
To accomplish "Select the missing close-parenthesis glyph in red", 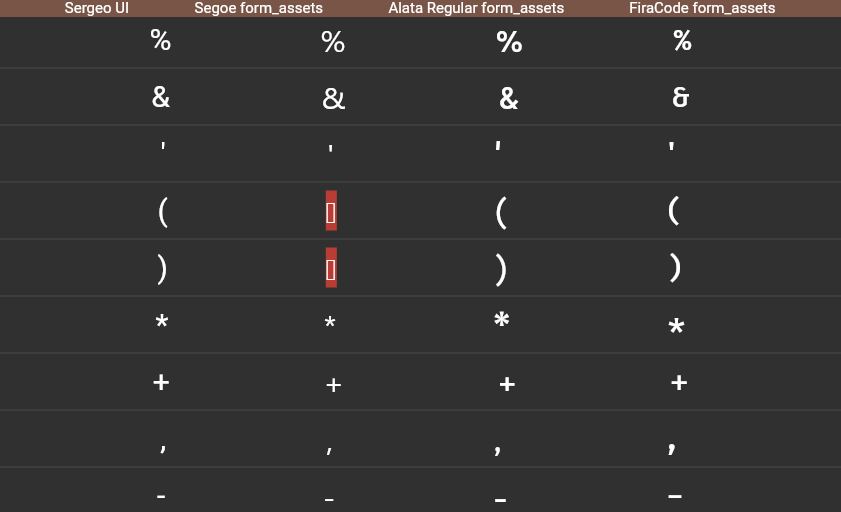I will 331,268.
